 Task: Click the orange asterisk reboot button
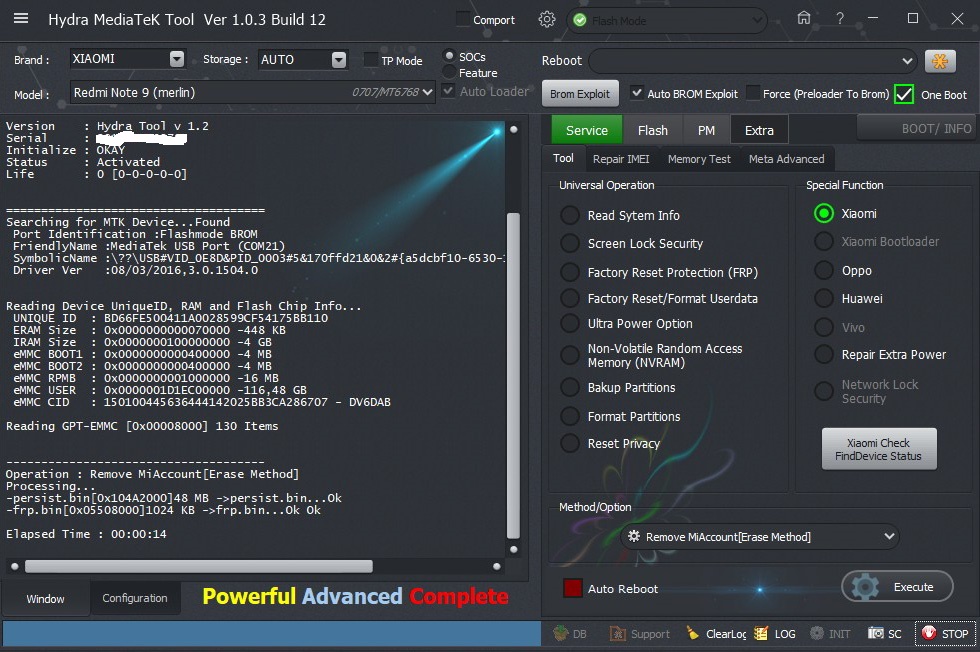click(x=940, y=61)
